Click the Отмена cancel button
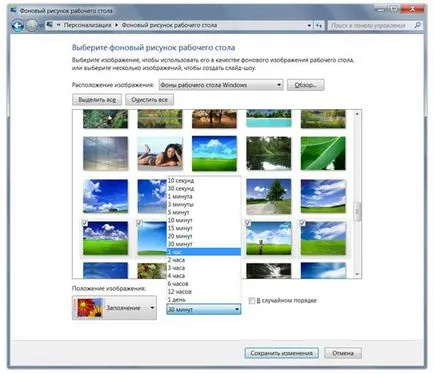434x374 pixels. pos(343,353)
